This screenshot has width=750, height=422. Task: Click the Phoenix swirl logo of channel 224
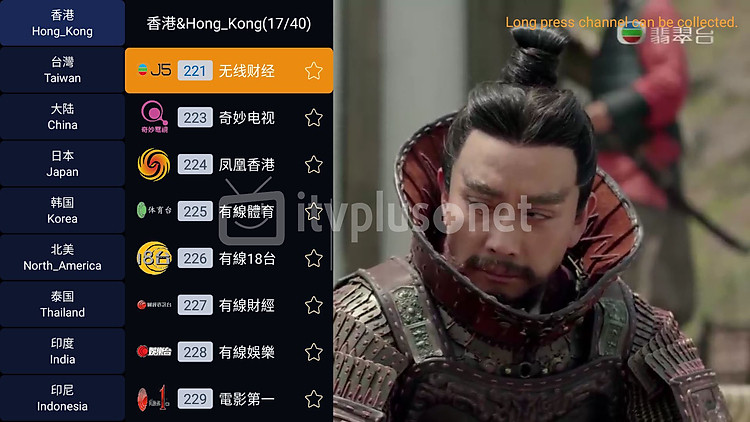[154, 165]
